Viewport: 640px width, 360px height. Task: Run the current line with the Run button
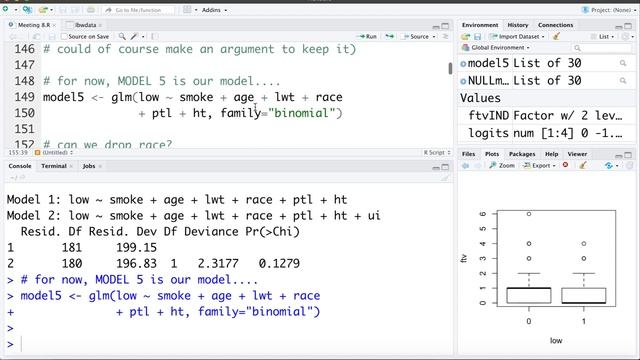pyautogui.click(x=367, y=36)
